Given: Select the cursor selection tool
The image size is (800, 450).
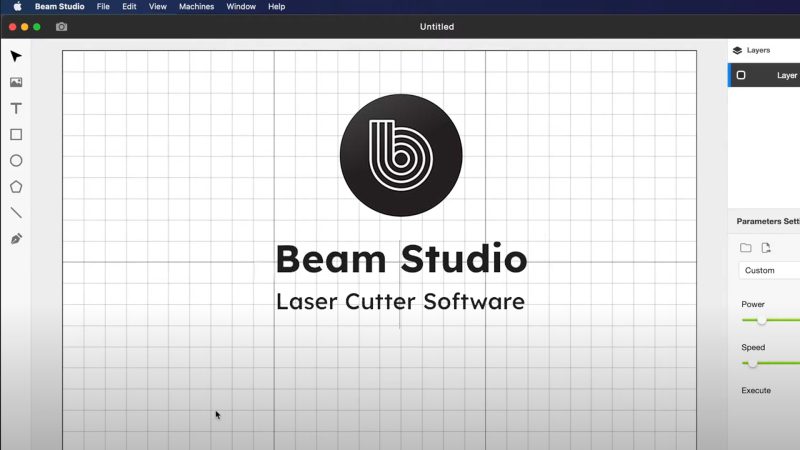Looking at the screenshot, I should (x=16, y=56).
